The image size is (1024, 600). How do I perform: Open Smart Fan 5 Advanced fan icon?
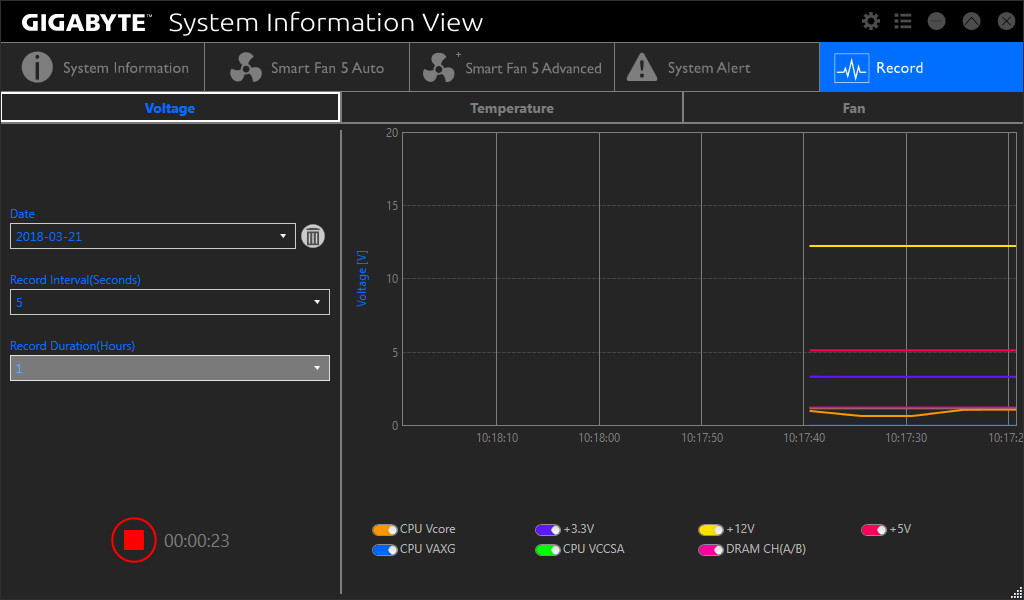[x=439, y=68]
